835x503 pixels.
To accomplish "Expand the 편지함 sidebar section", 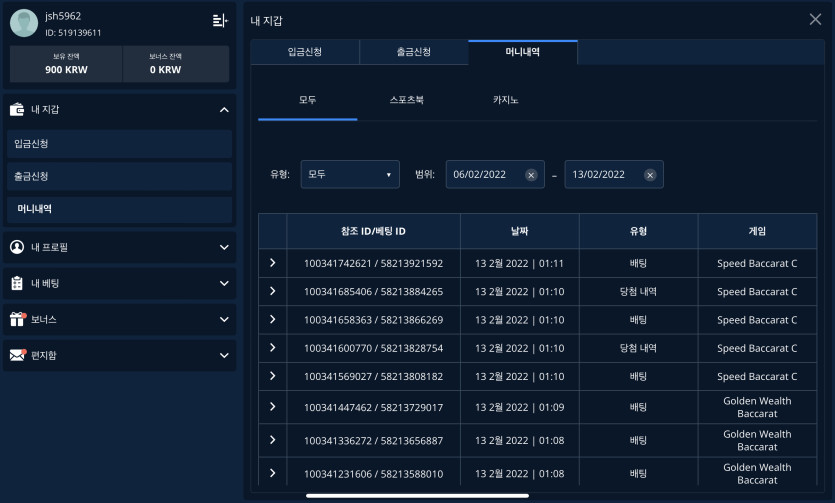I will [x=224, y=355].
